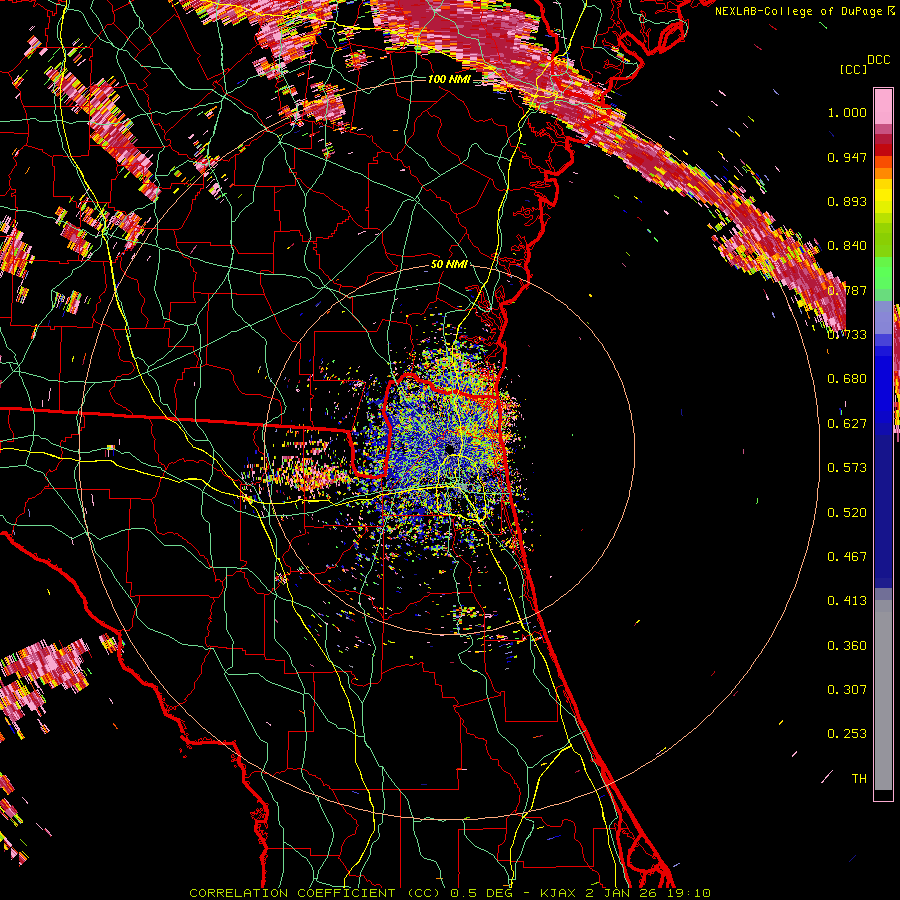The width and height of the screenshot is (900, 900).
Task: Click the dark navy color bar segment
Action: click(x=883, y=511)
